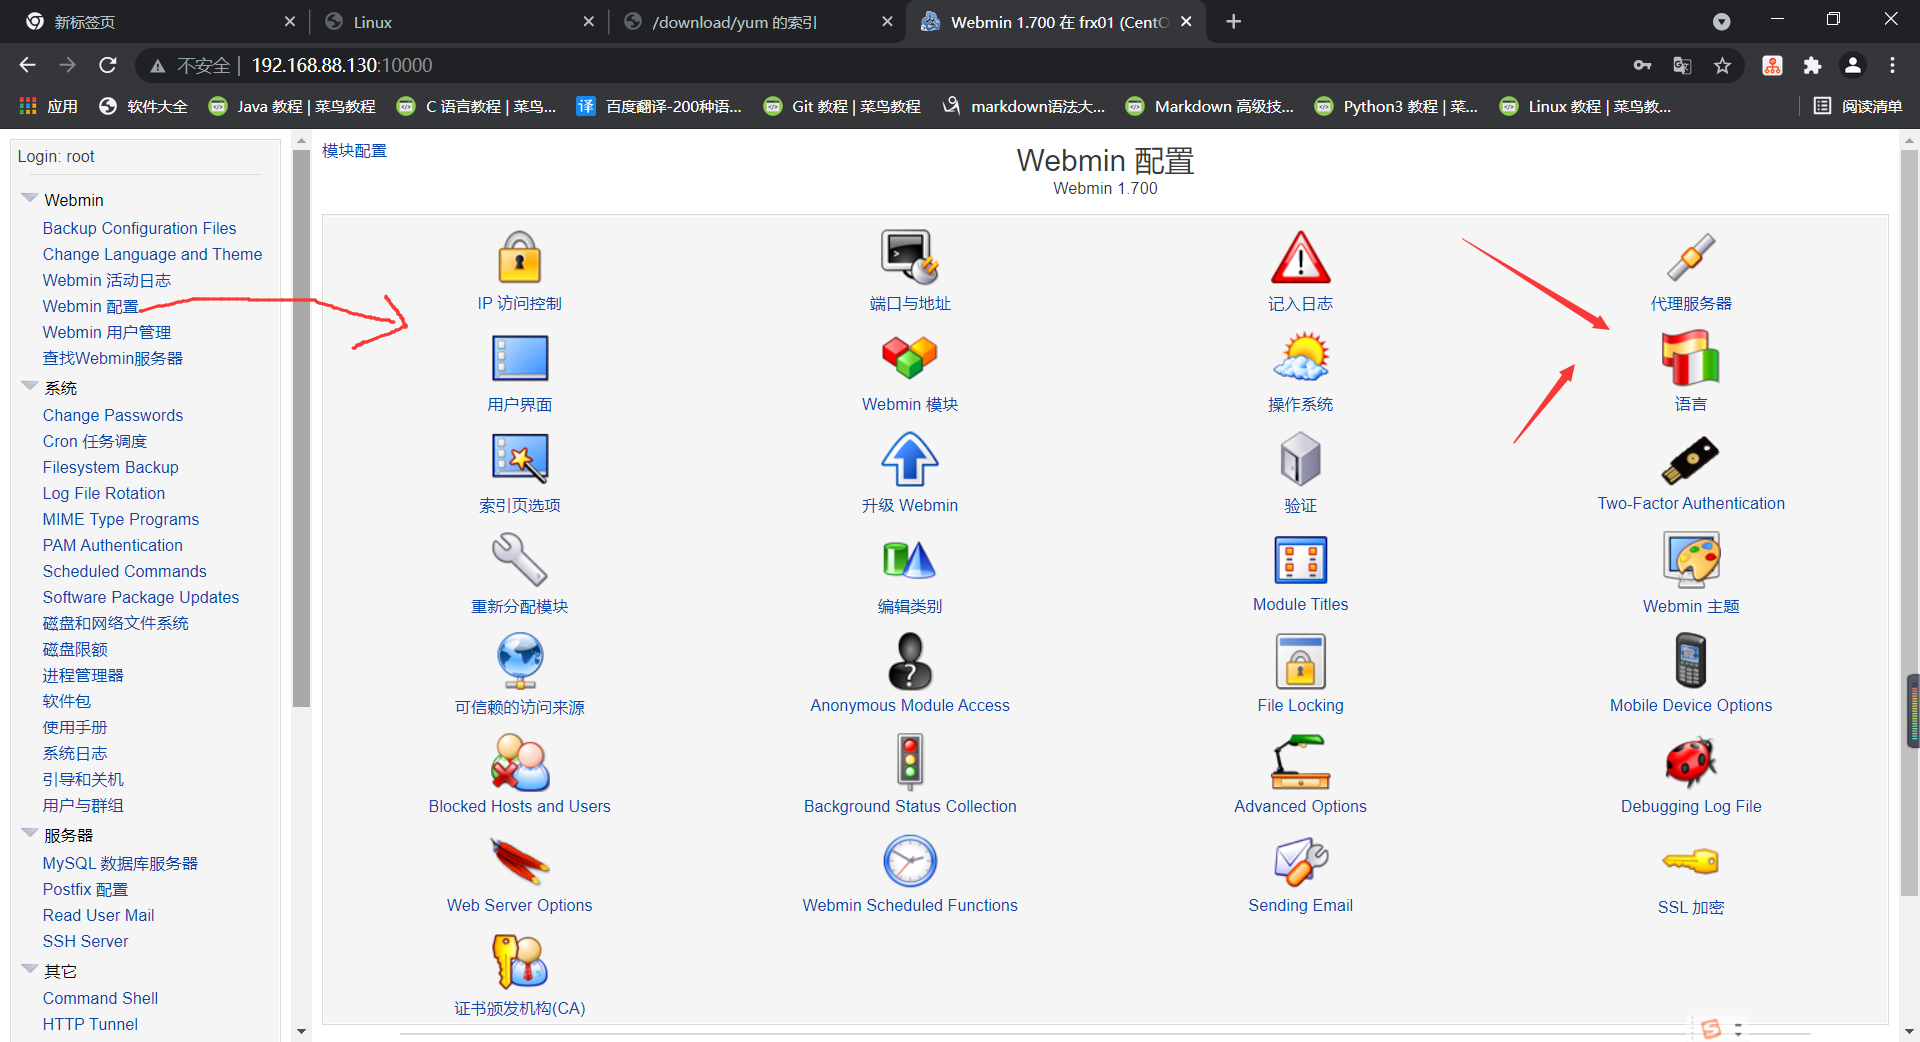Collapse the servers (服务器) category in sidebar
This screenshot has width=1920, height=1042.
(30, 833)
